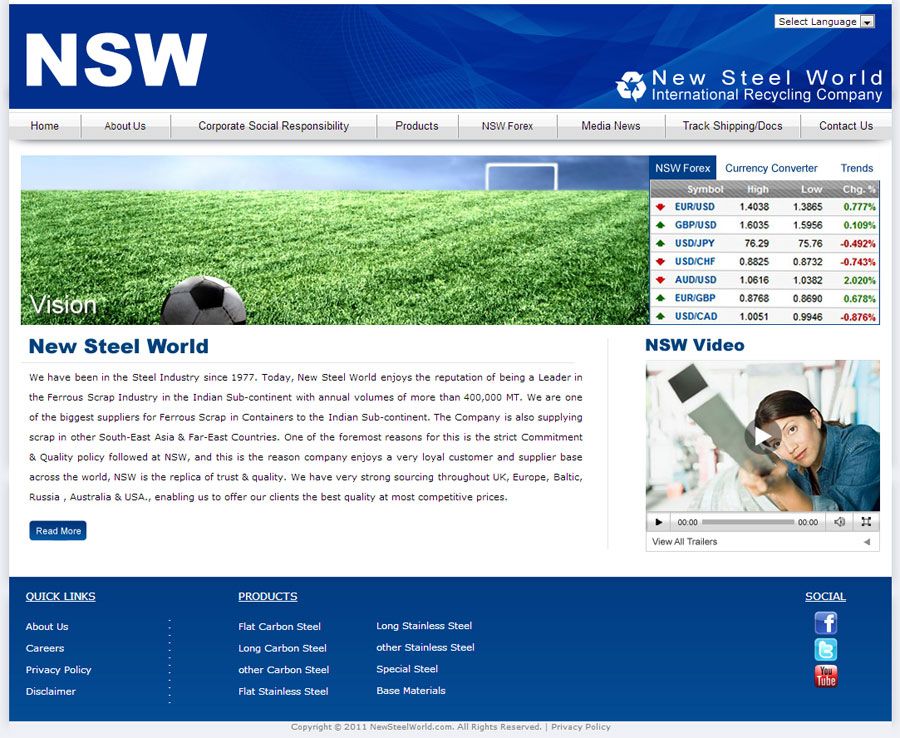Click the green up arrow for USD/JPY
The image size is (900, 738).
pos(660,243)
